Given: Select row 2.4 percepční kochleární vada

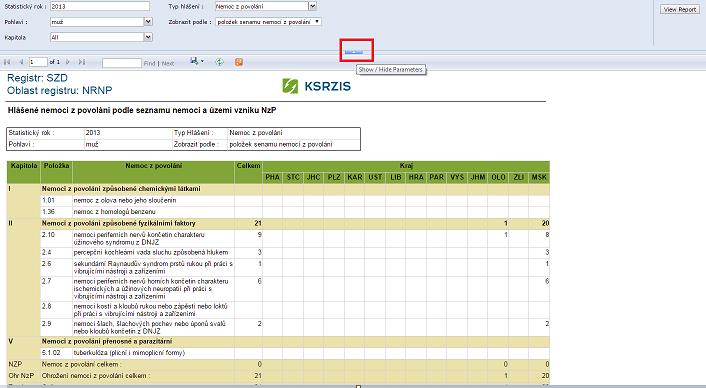Looking at the screenshot, I should [x=295, y=253].
